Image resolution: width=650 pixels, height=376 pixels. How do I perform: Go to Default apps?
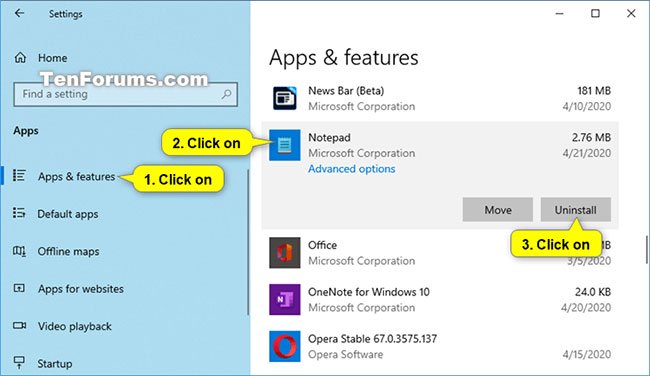[68, 214]
